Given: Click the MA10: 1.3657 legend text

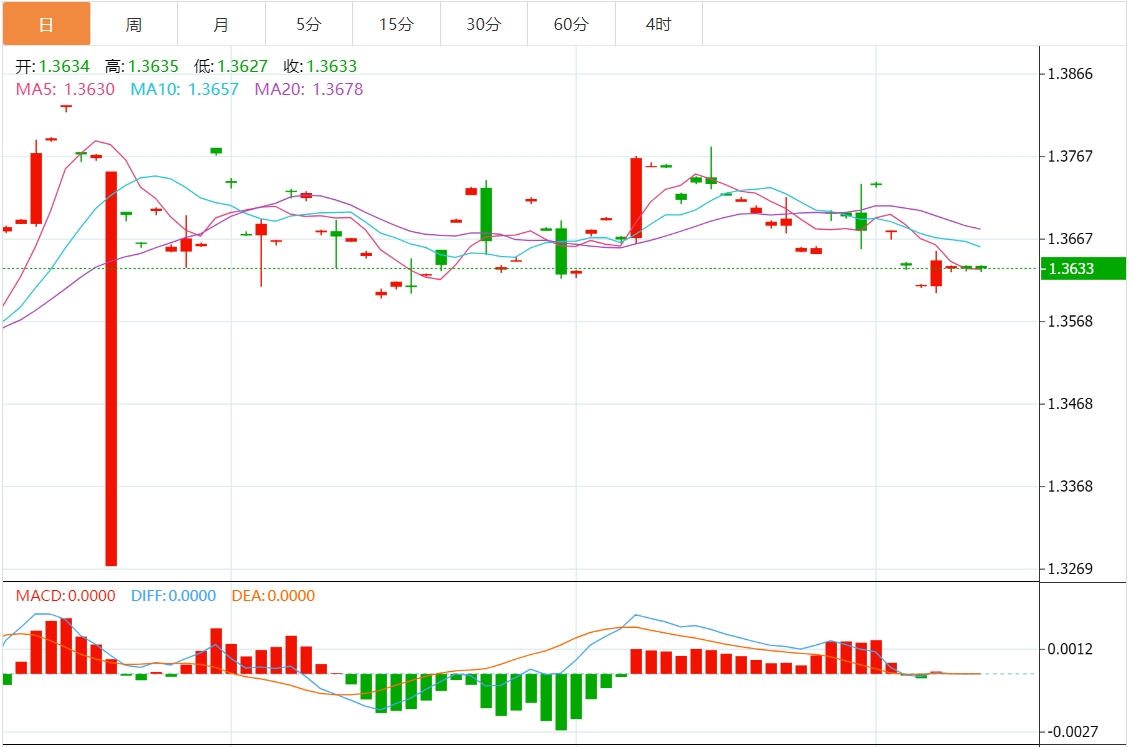Looking at the screenshot, I should tap(185, 89).
